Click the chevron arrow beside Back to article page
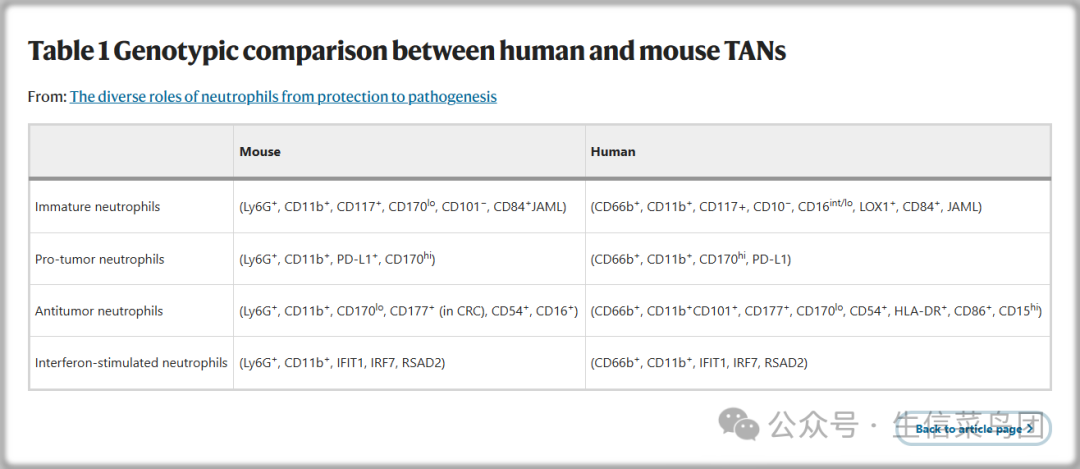This screenshot has width=1080, height=469. (x=1029, y=429)
